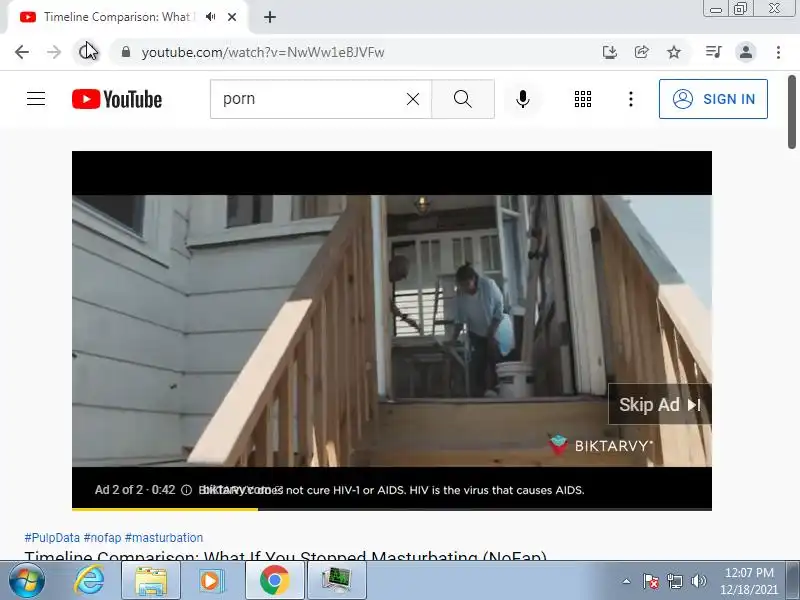Click the yellow ad progress bar

pyautogui.click(x=165, y=509)
